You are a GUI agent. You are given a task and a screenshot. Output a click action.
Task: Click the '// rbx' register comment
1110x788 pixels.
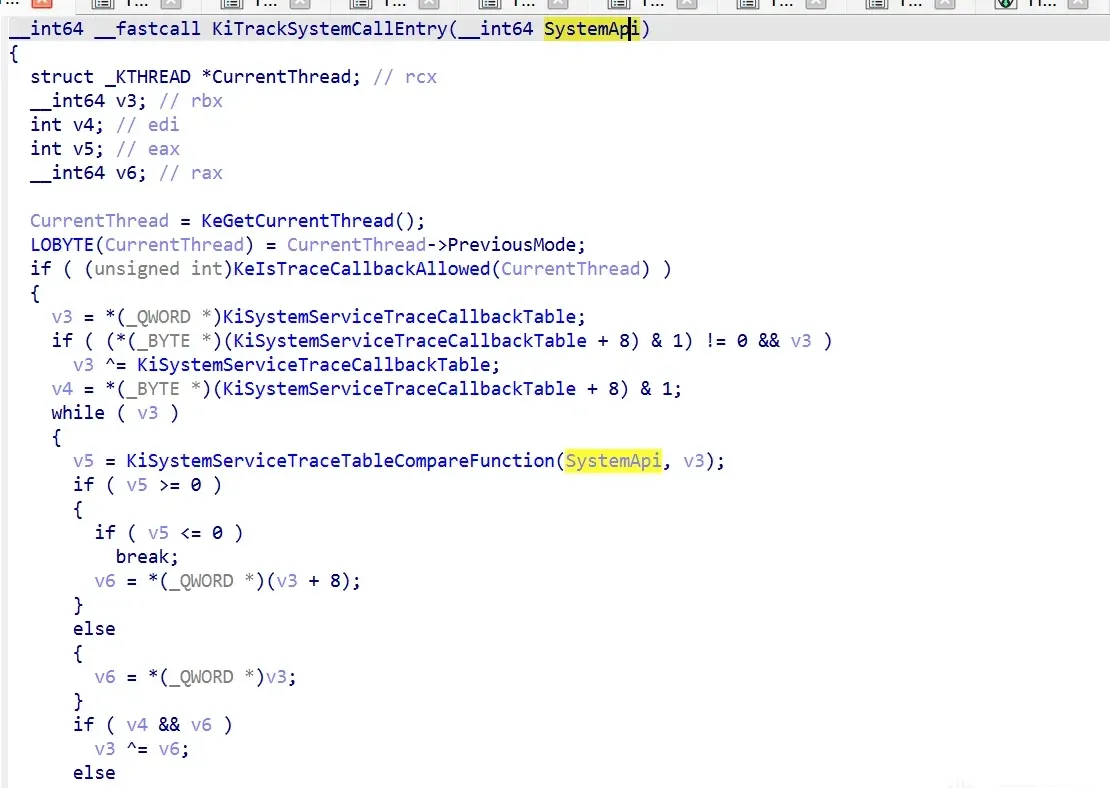tap(190, 101)
